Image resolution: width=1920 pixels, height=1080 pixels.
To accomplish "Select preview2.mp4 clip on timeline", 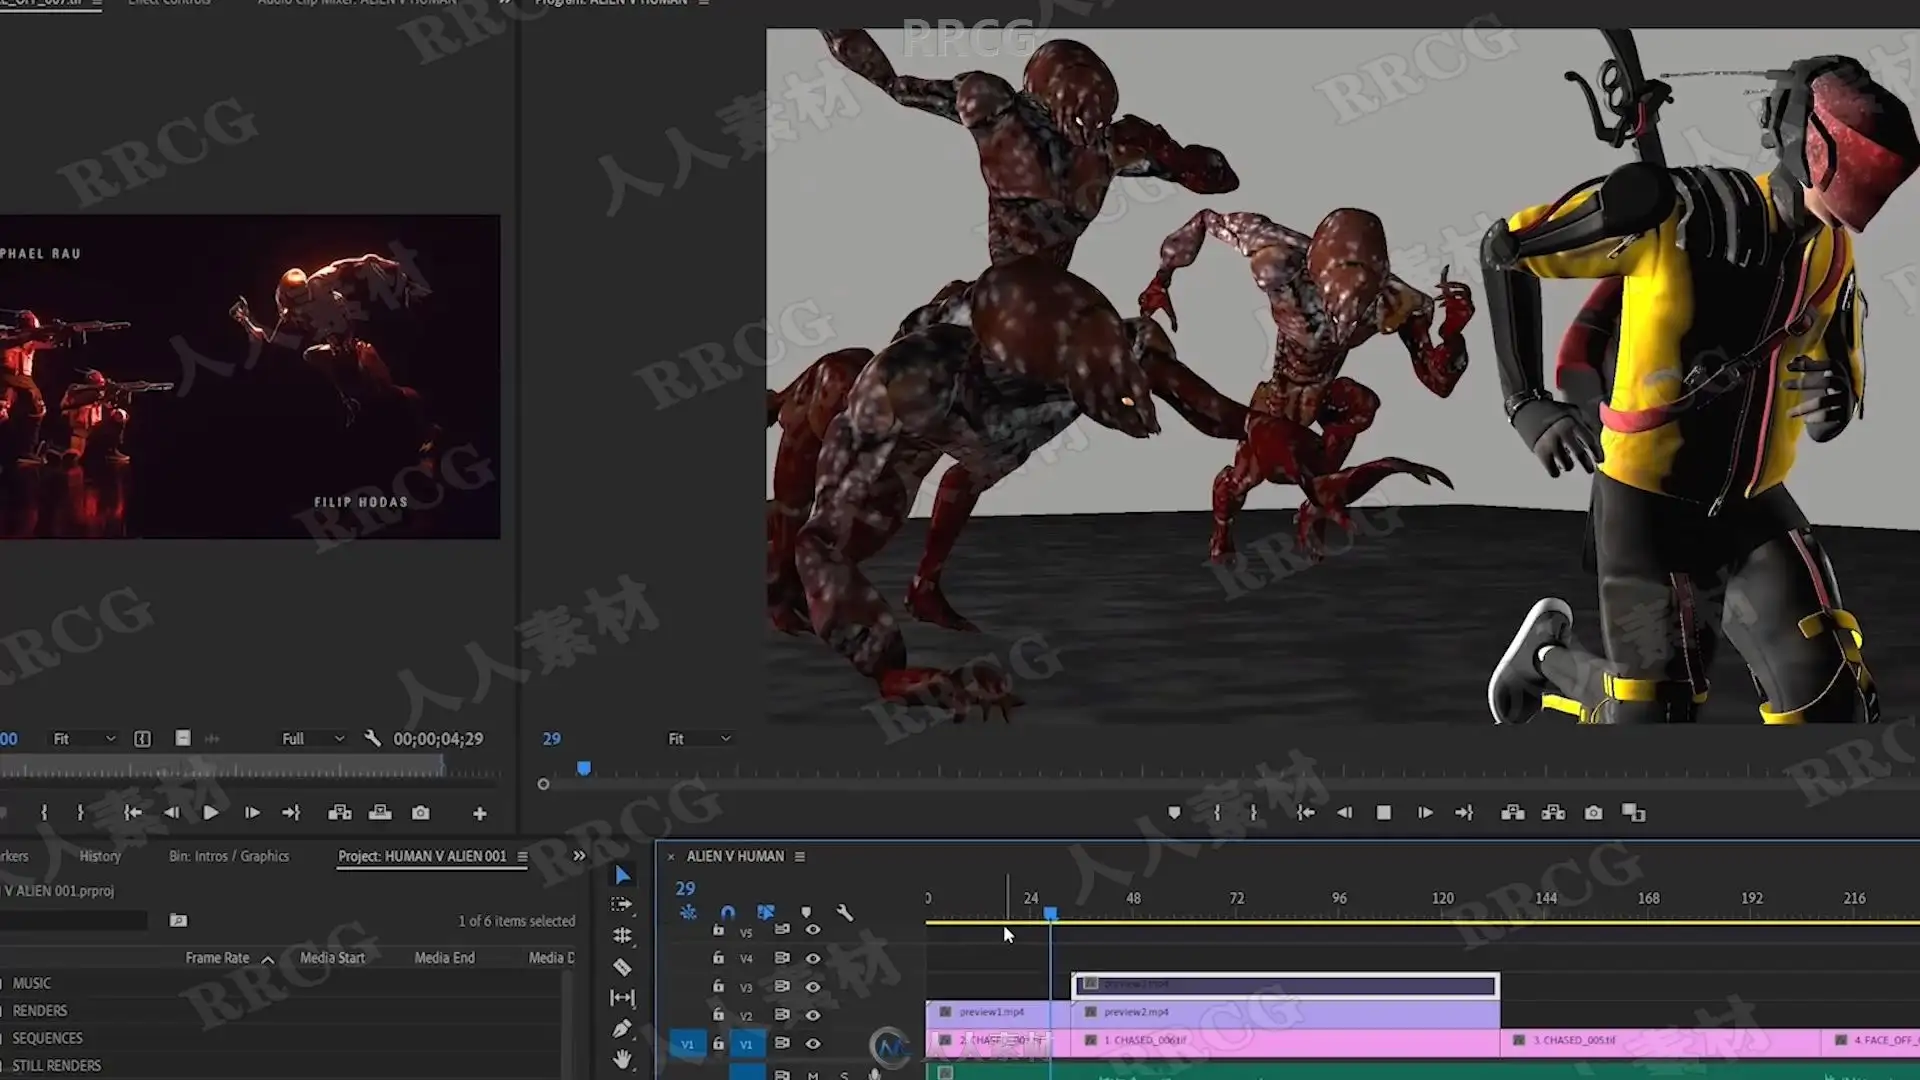I will (x=1285, y=1012).
